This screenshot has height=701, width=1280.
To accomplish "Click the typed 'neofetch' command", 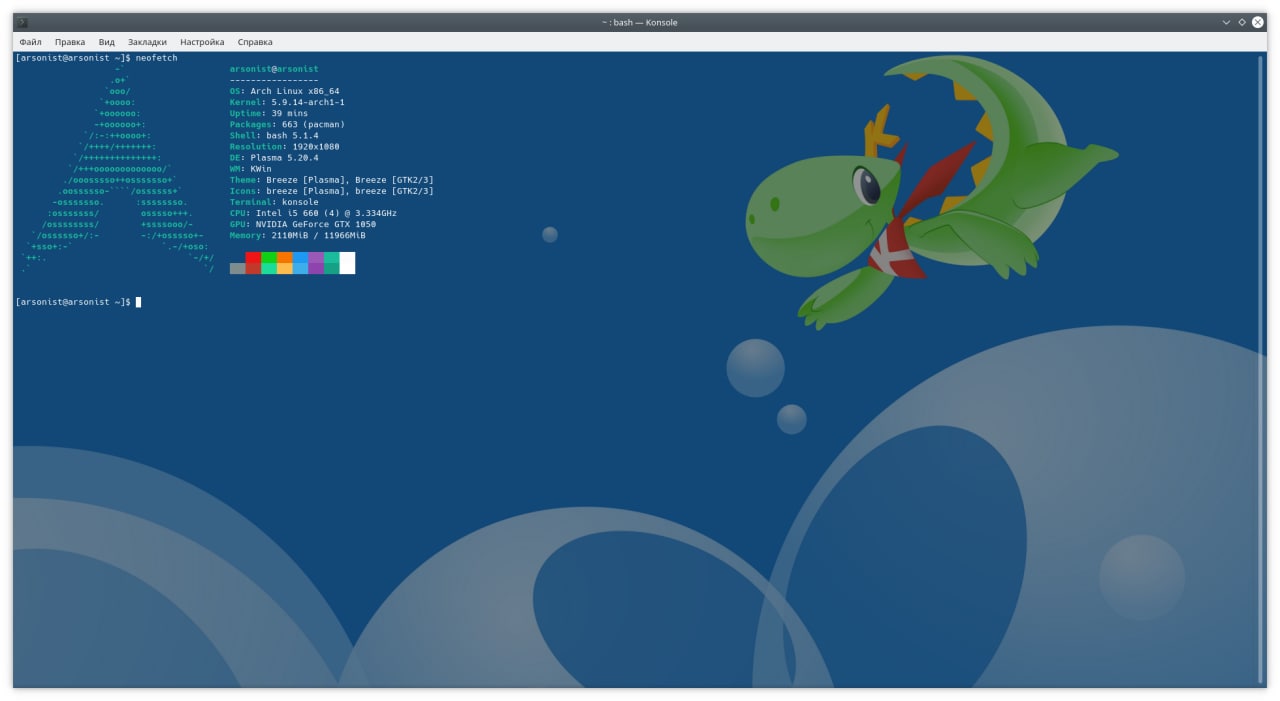I will (x=157, y=58).
